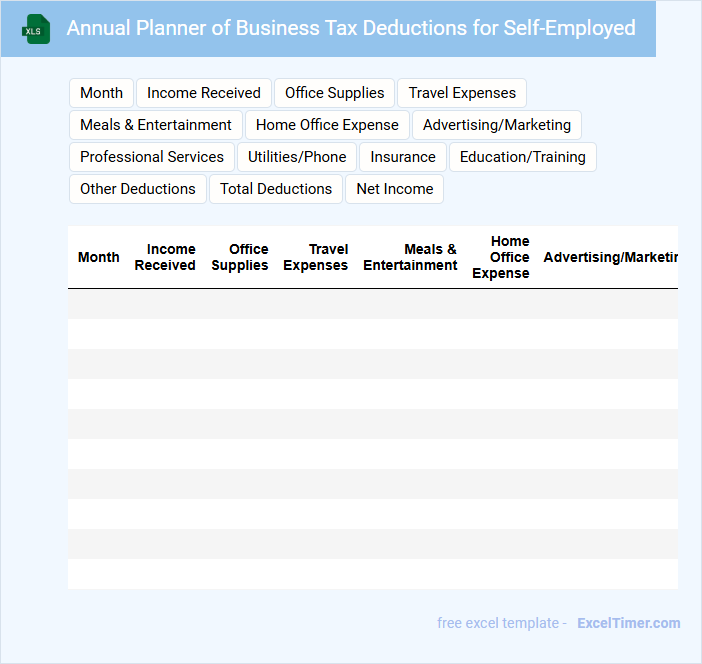This screenshot has height=664, width=702.
Task: Choose the Utilities/Phone tag
Action: coord(297,157)
